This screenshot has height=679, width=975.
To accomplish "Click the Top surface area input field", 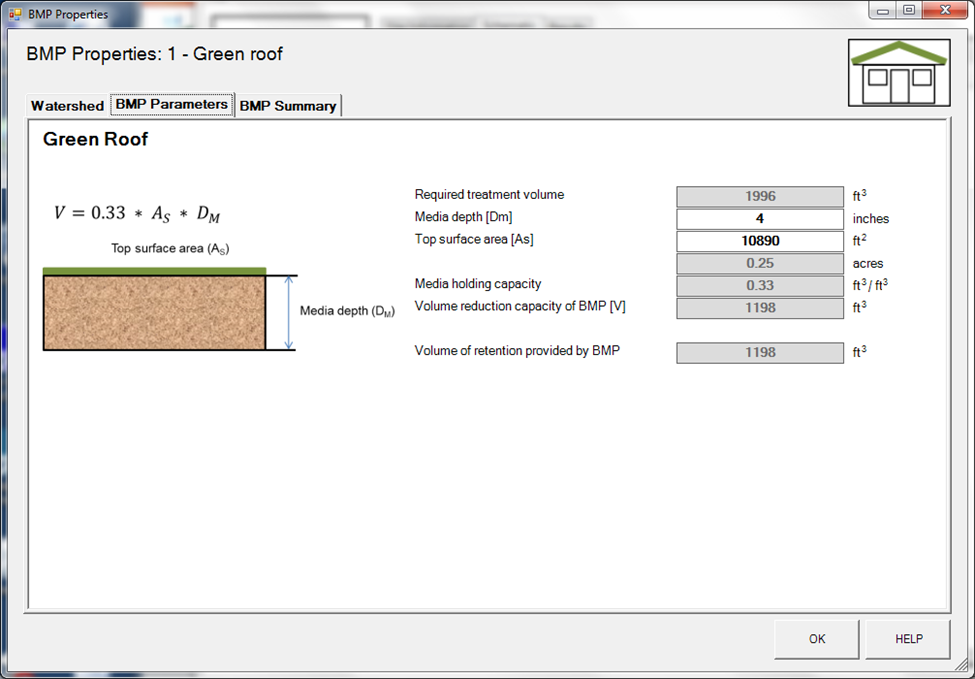I will pyautogui.click(x=760, y=241).
